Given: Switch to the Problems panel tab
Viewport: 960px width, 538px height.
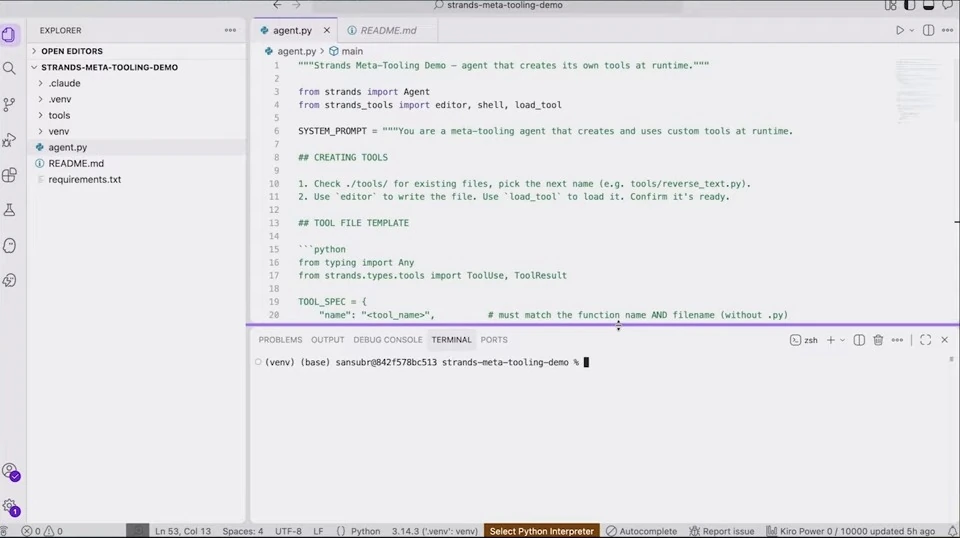Looking at the screenshot, I should [280, 340].
